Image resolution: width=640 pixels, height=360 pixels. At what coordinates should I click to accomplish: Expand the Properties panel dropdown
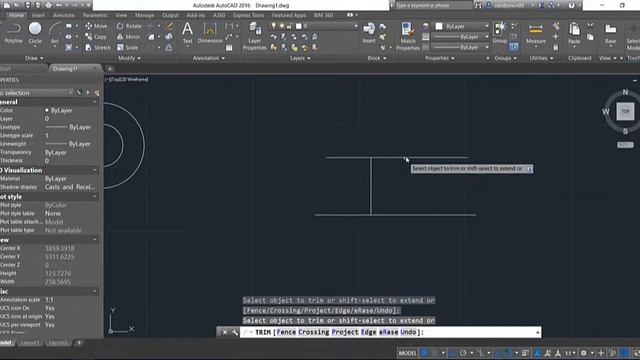pyautogui.click(x=440, y=58)
